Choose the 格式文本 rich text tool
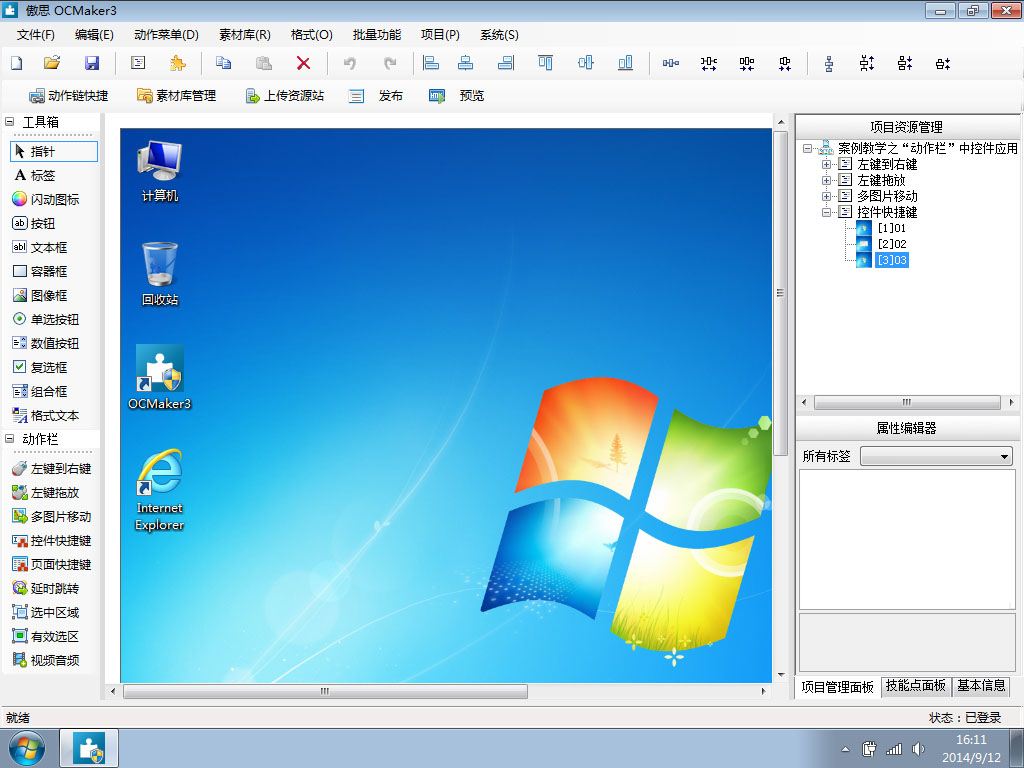Screen dimensions: 1024x768 pos(46,415)
